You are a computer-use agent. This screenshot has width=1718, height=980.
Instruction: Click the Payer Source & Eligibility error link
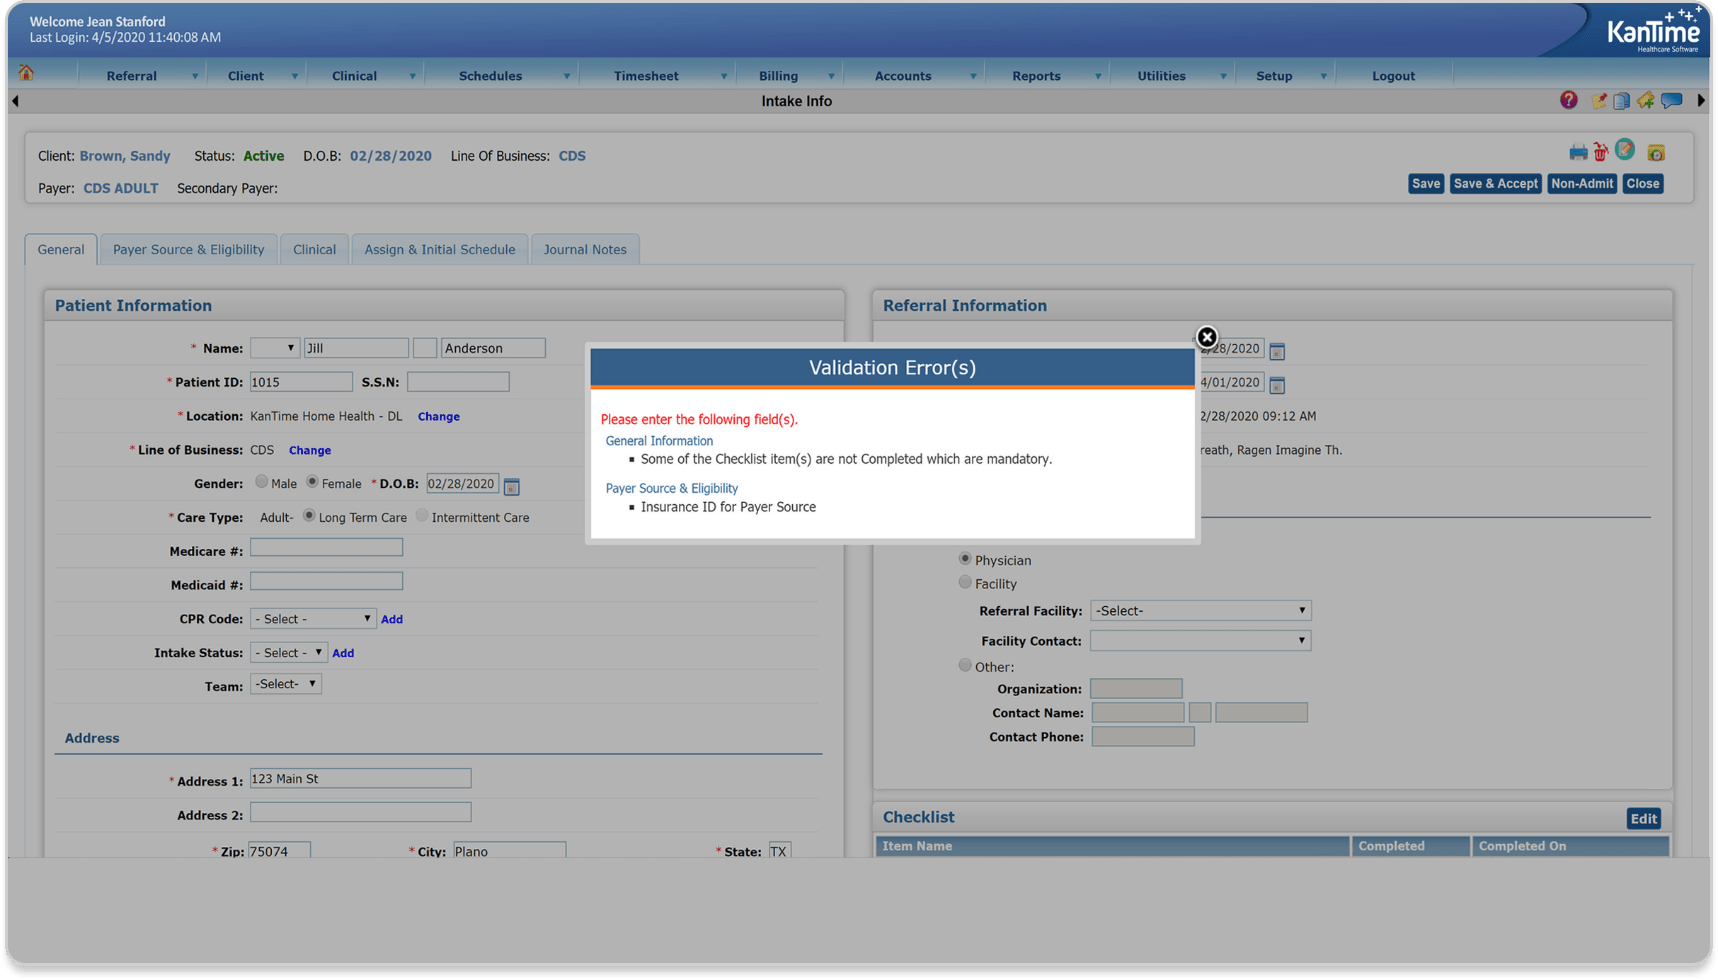click(671, 488)
